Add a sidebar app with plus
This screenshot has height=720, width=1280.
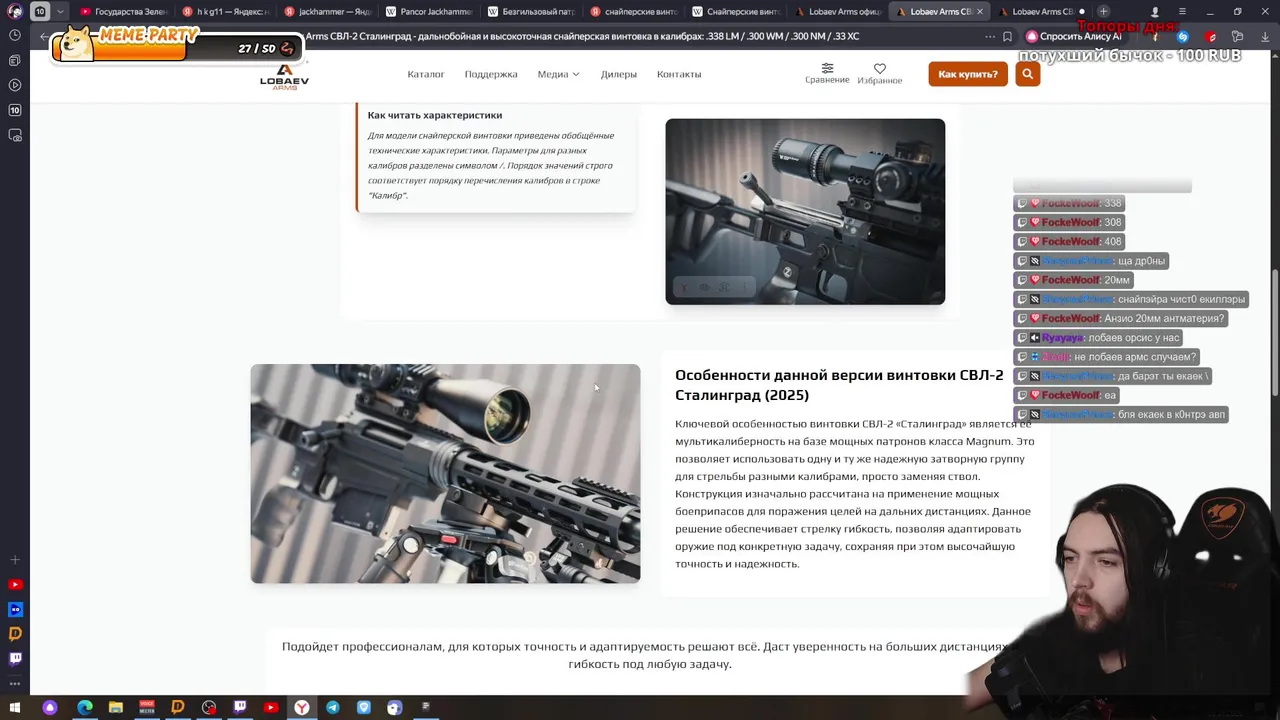point(15,560)
